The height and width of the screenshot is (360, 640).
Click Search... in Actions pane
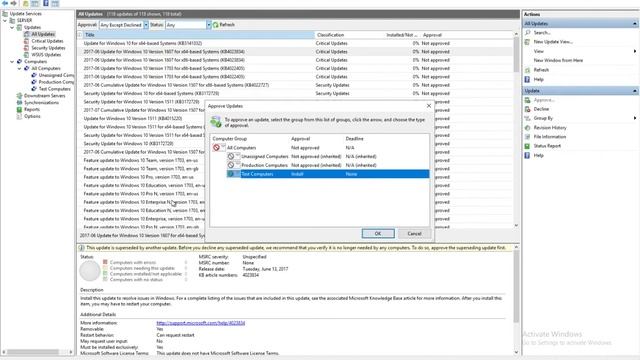point(542,32)
